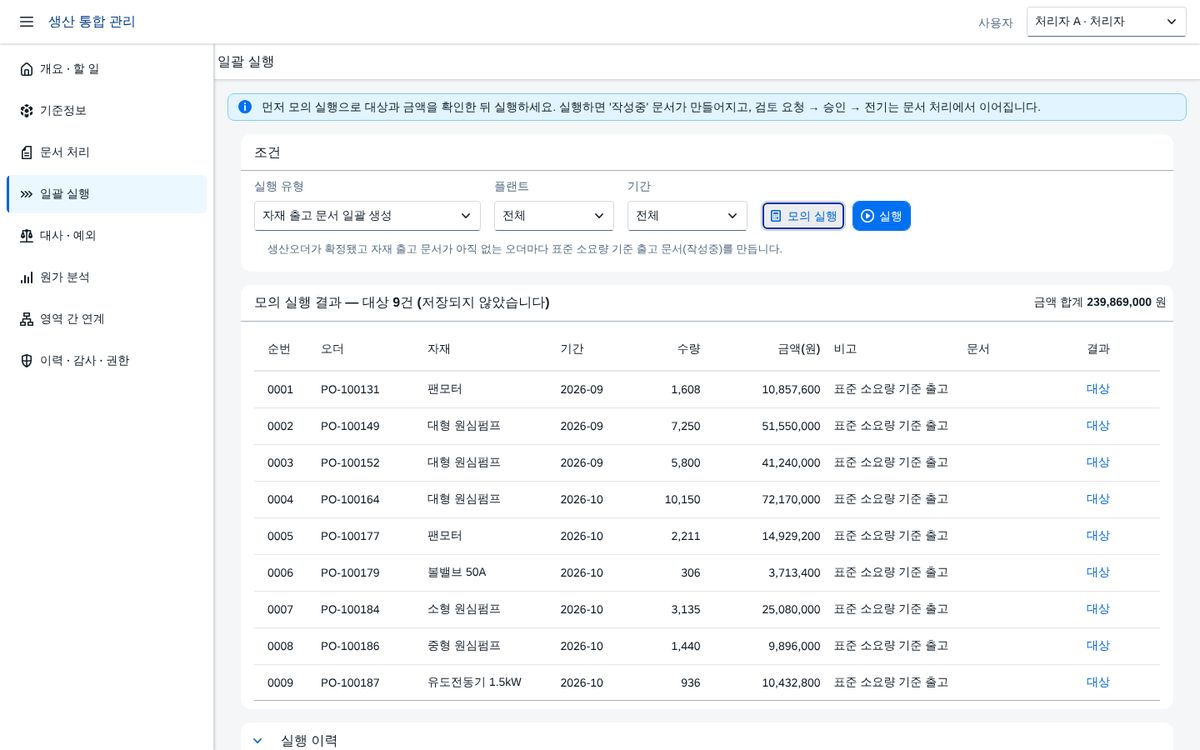Navigate to 문서 처리
Image resolution: width=1200 pixels, height=750 pixels.
[107, 152]
